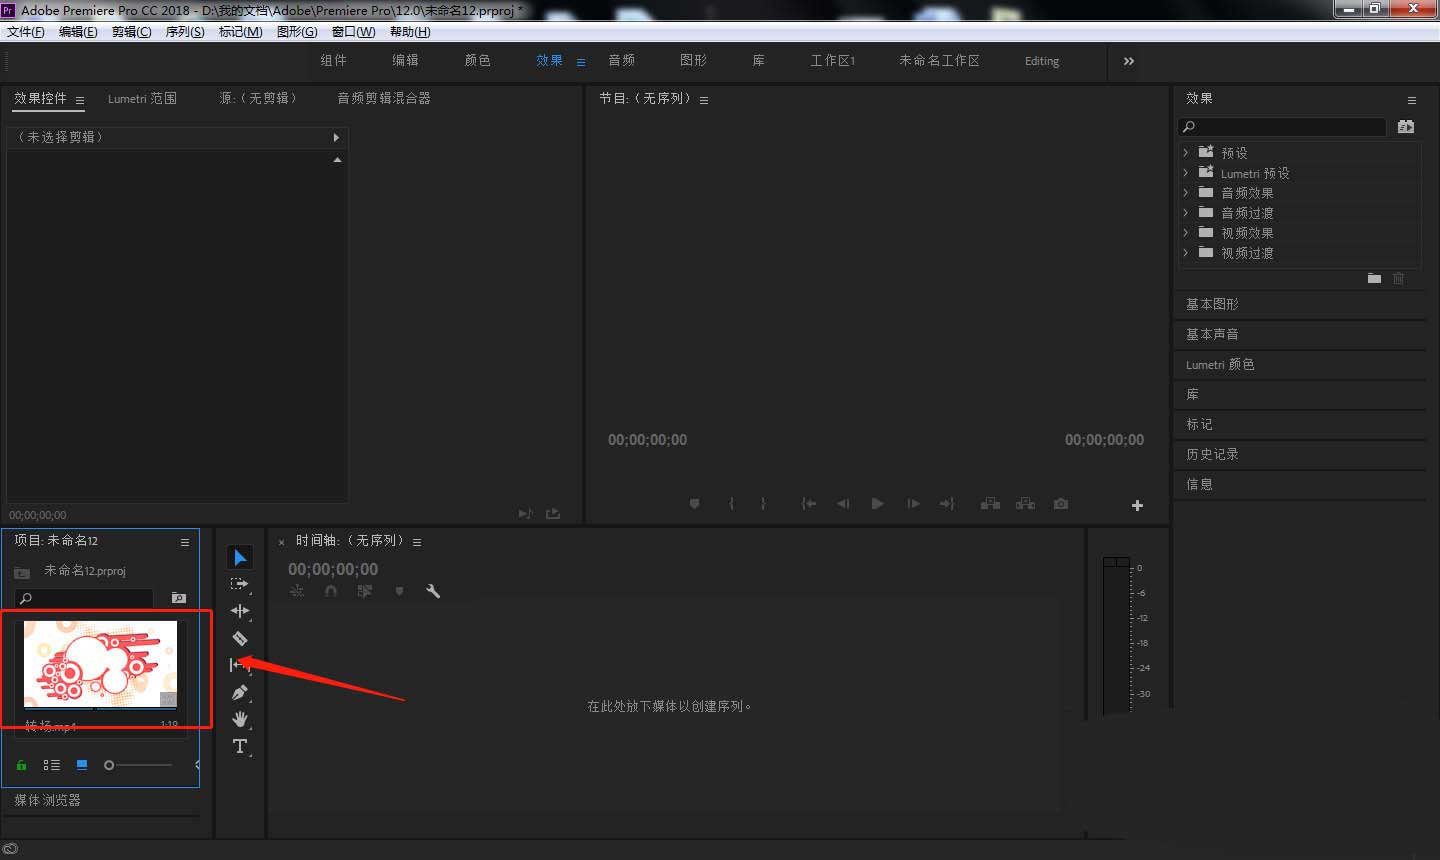Mark In point in Program monitor
Screen dimensions: 1440x860
pyautogui.click(x=731, y=504)
